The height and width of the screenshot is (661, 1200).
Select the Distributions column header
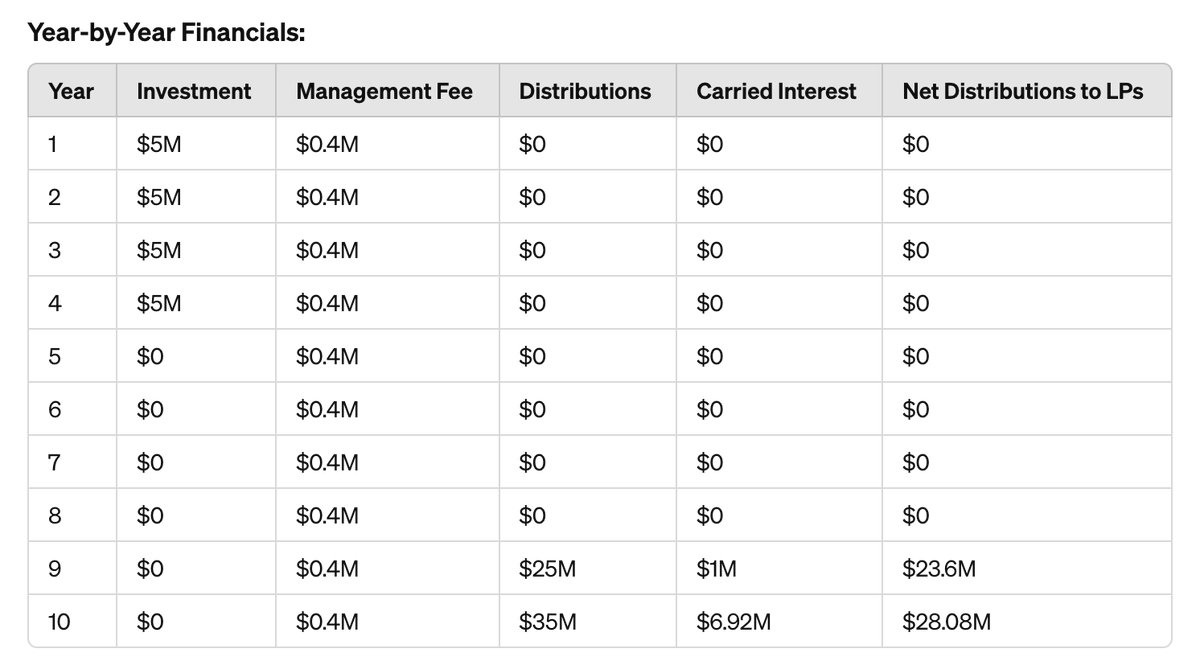(585, 91)
